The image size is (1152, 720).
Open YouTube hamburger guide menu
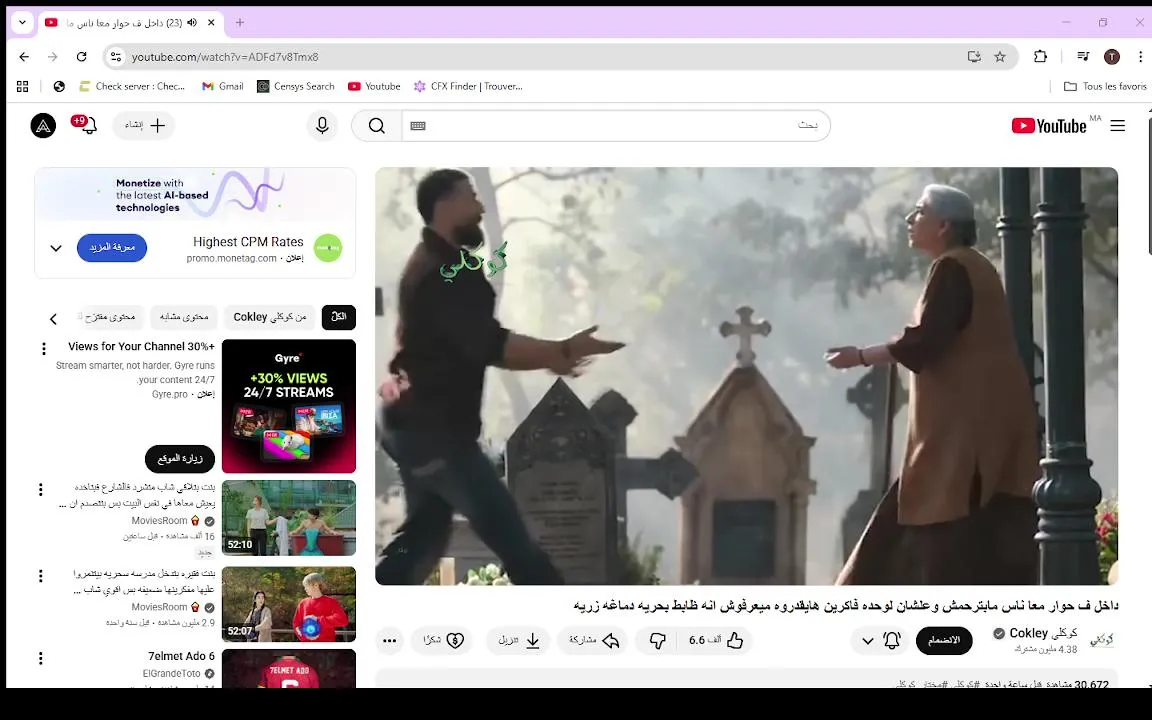1117,126
